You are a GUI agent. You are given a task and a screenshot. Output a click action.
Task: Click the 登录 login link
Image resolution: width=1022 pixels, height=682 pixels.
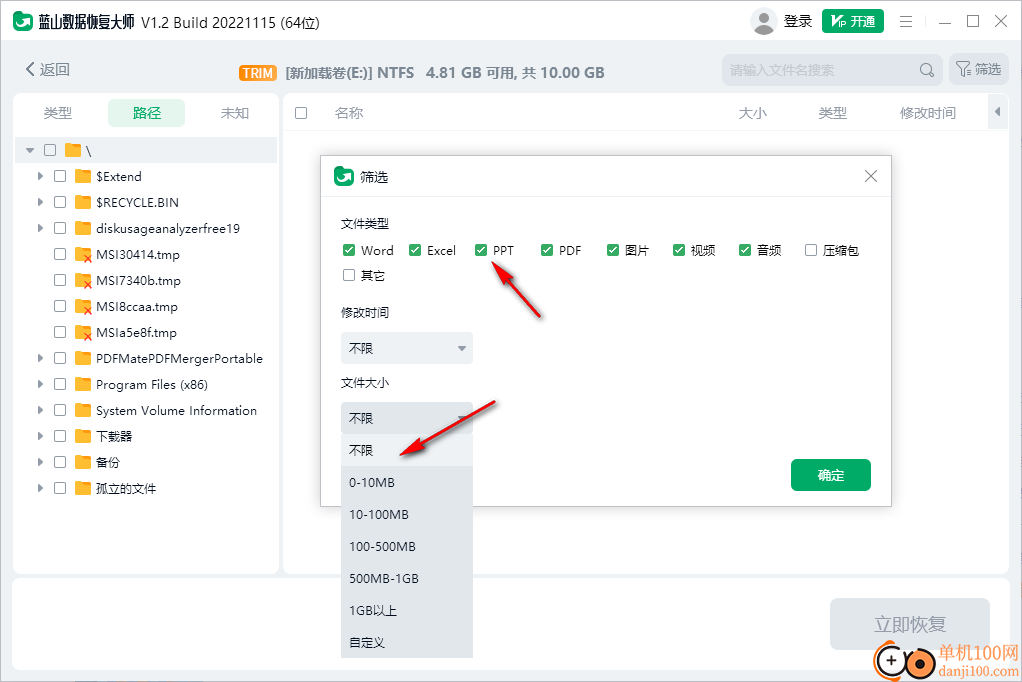[x=798, y=22]
